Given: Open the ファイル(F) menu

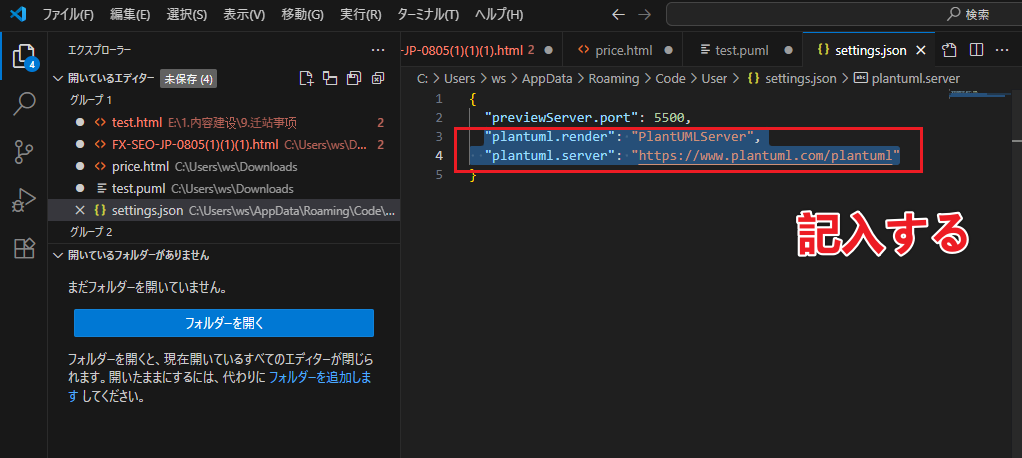Looking at the screenshot, I should tap(68, 14).
